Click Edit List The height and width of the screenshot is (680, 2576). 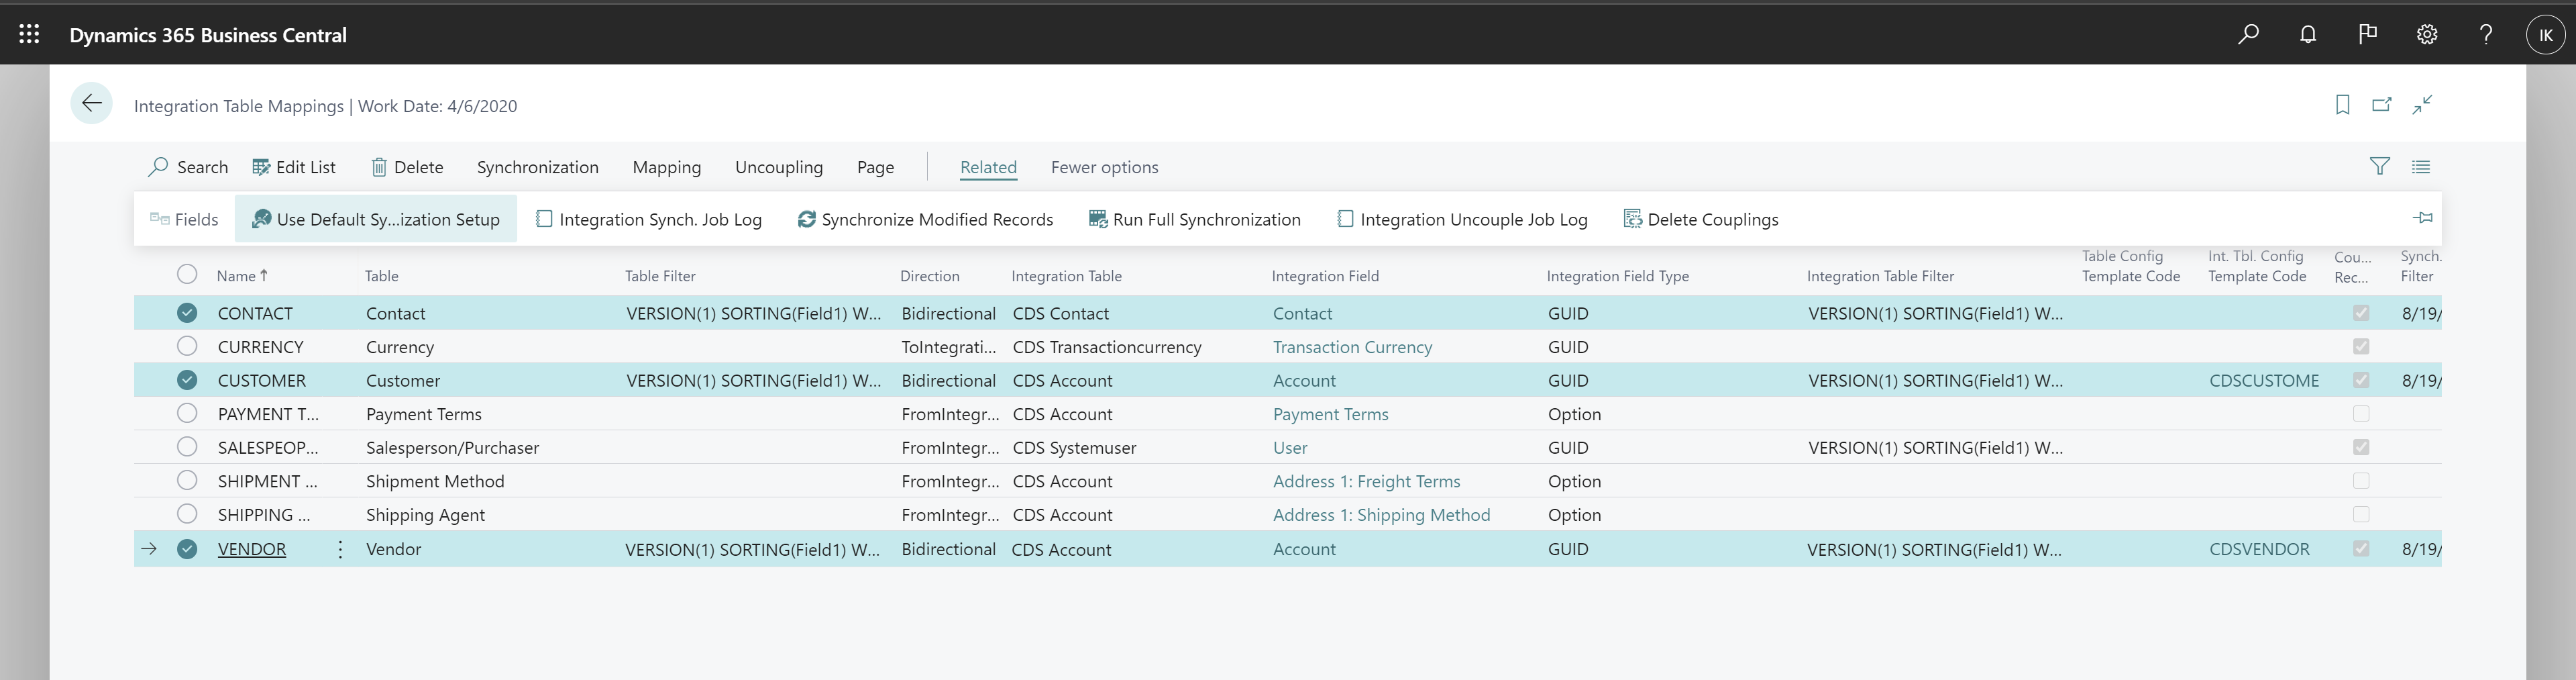point(295,166)
